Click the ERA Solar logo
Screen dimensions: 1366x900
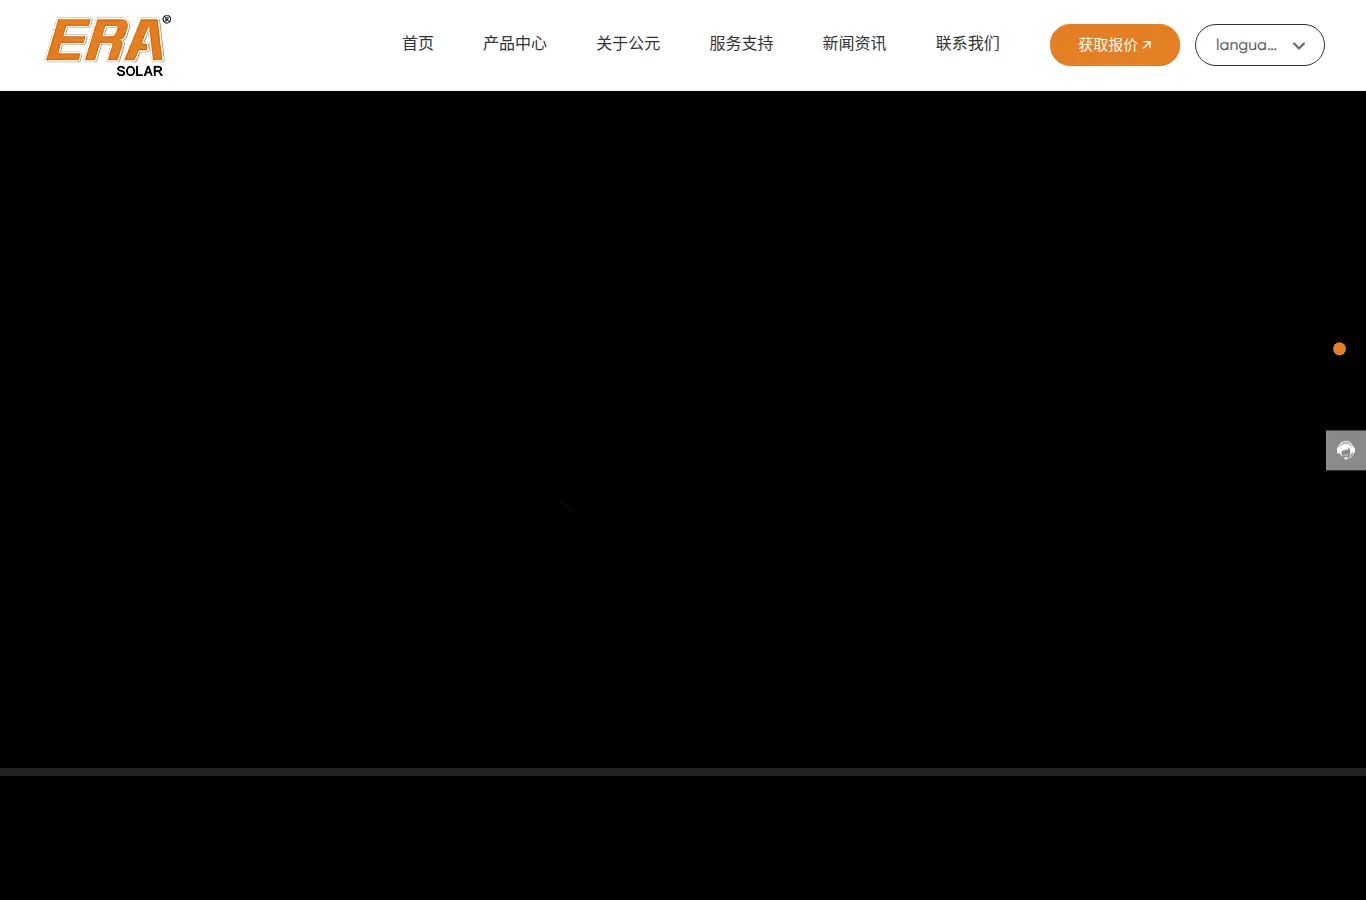pyautogui.click(x=108, y=46)
